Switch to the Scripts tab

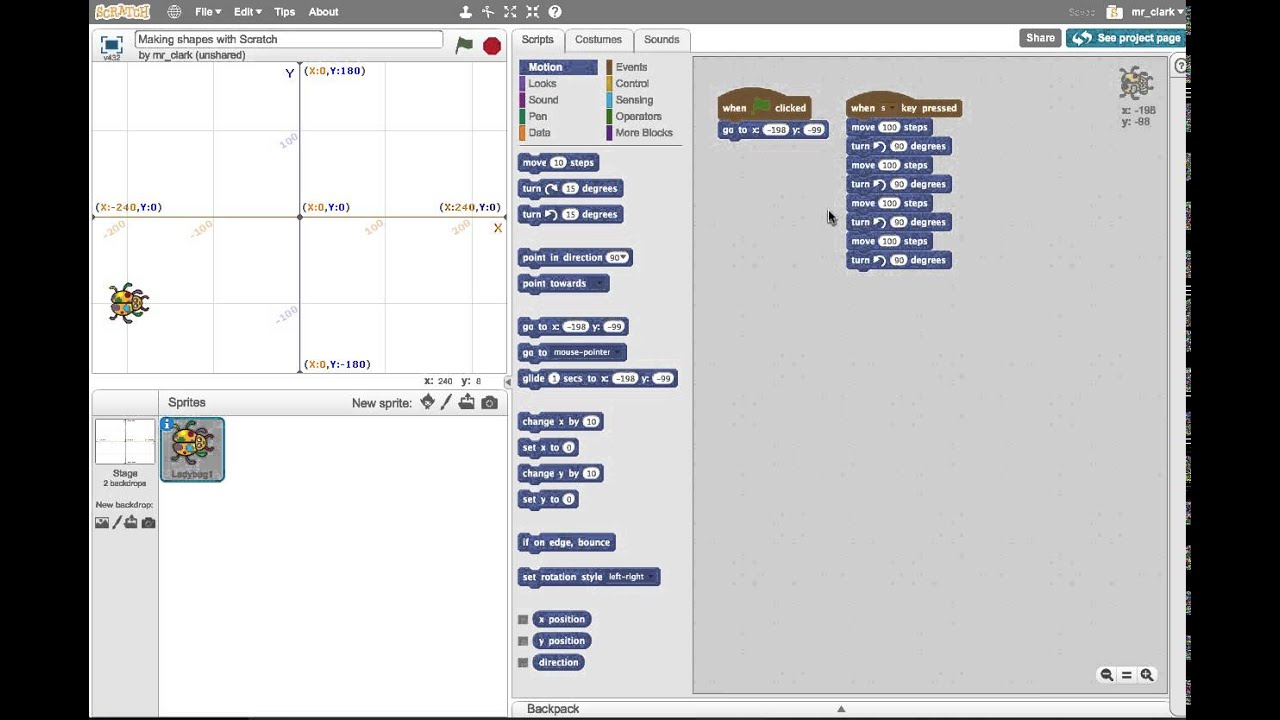click(x=538, y=40)
